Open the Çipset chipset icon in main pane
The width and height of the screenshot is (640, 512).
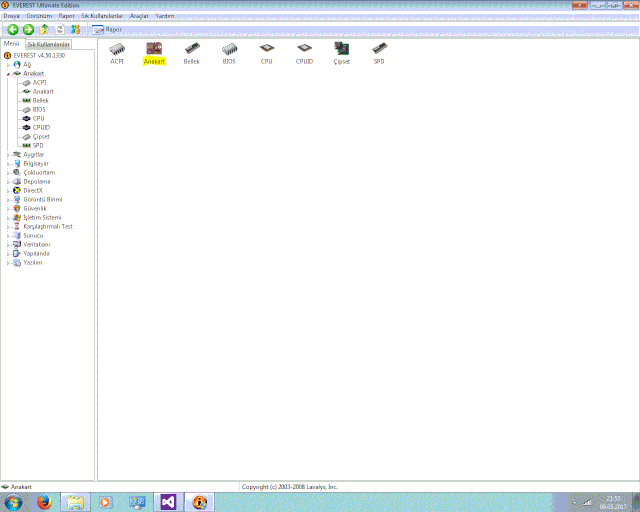[x=342, y=53]
